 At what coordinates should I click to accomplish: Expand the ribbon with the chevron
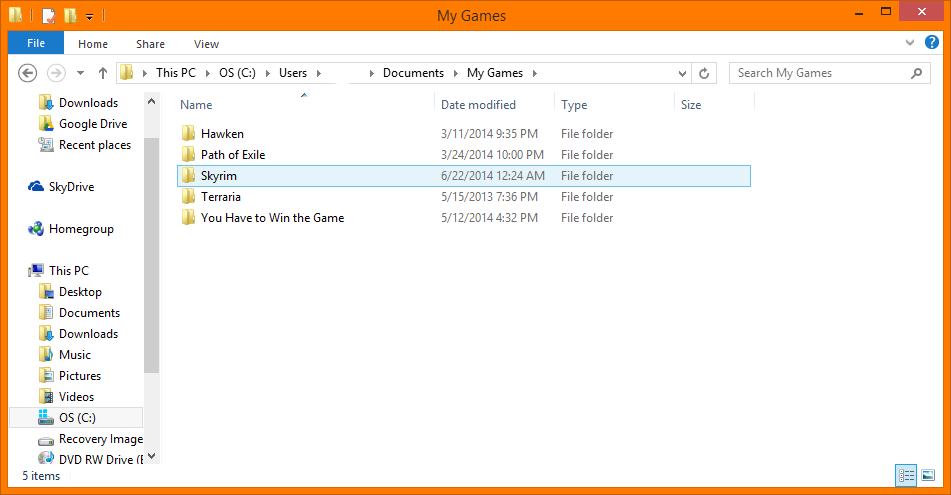pos(908,44)
